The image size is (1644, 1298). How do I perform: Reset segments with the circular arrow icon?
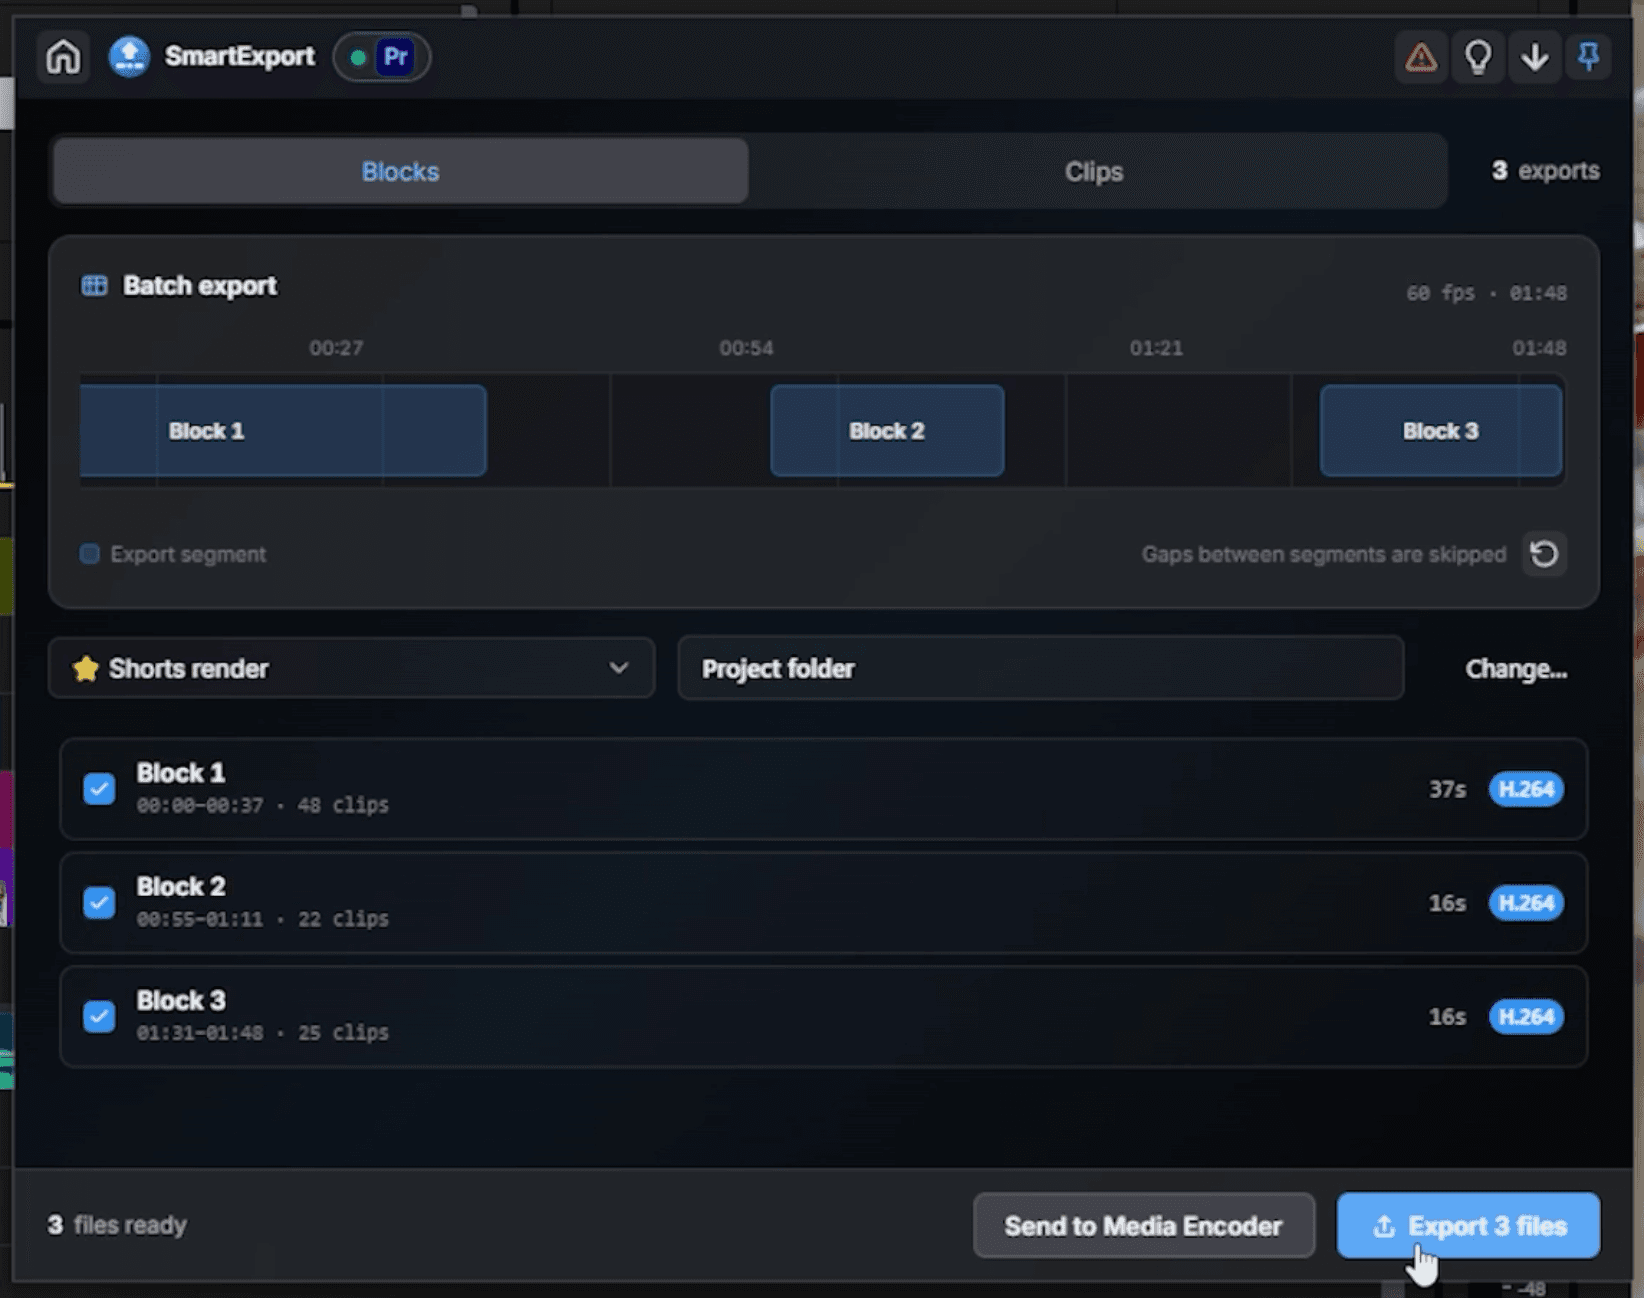(x=1544, y=554)
